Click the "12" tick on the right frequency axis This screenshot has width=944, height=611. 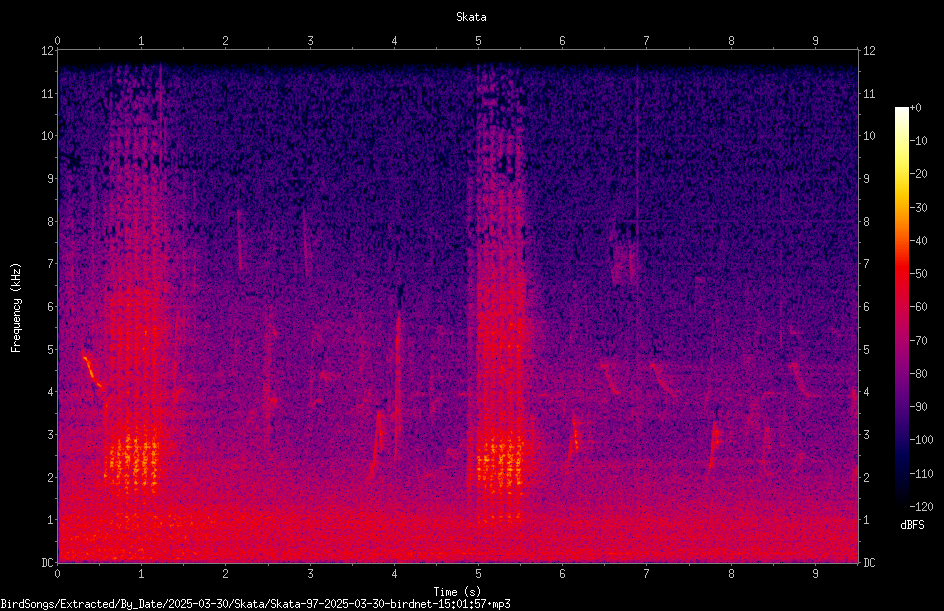pyautogui.click(x=869, y=51)
